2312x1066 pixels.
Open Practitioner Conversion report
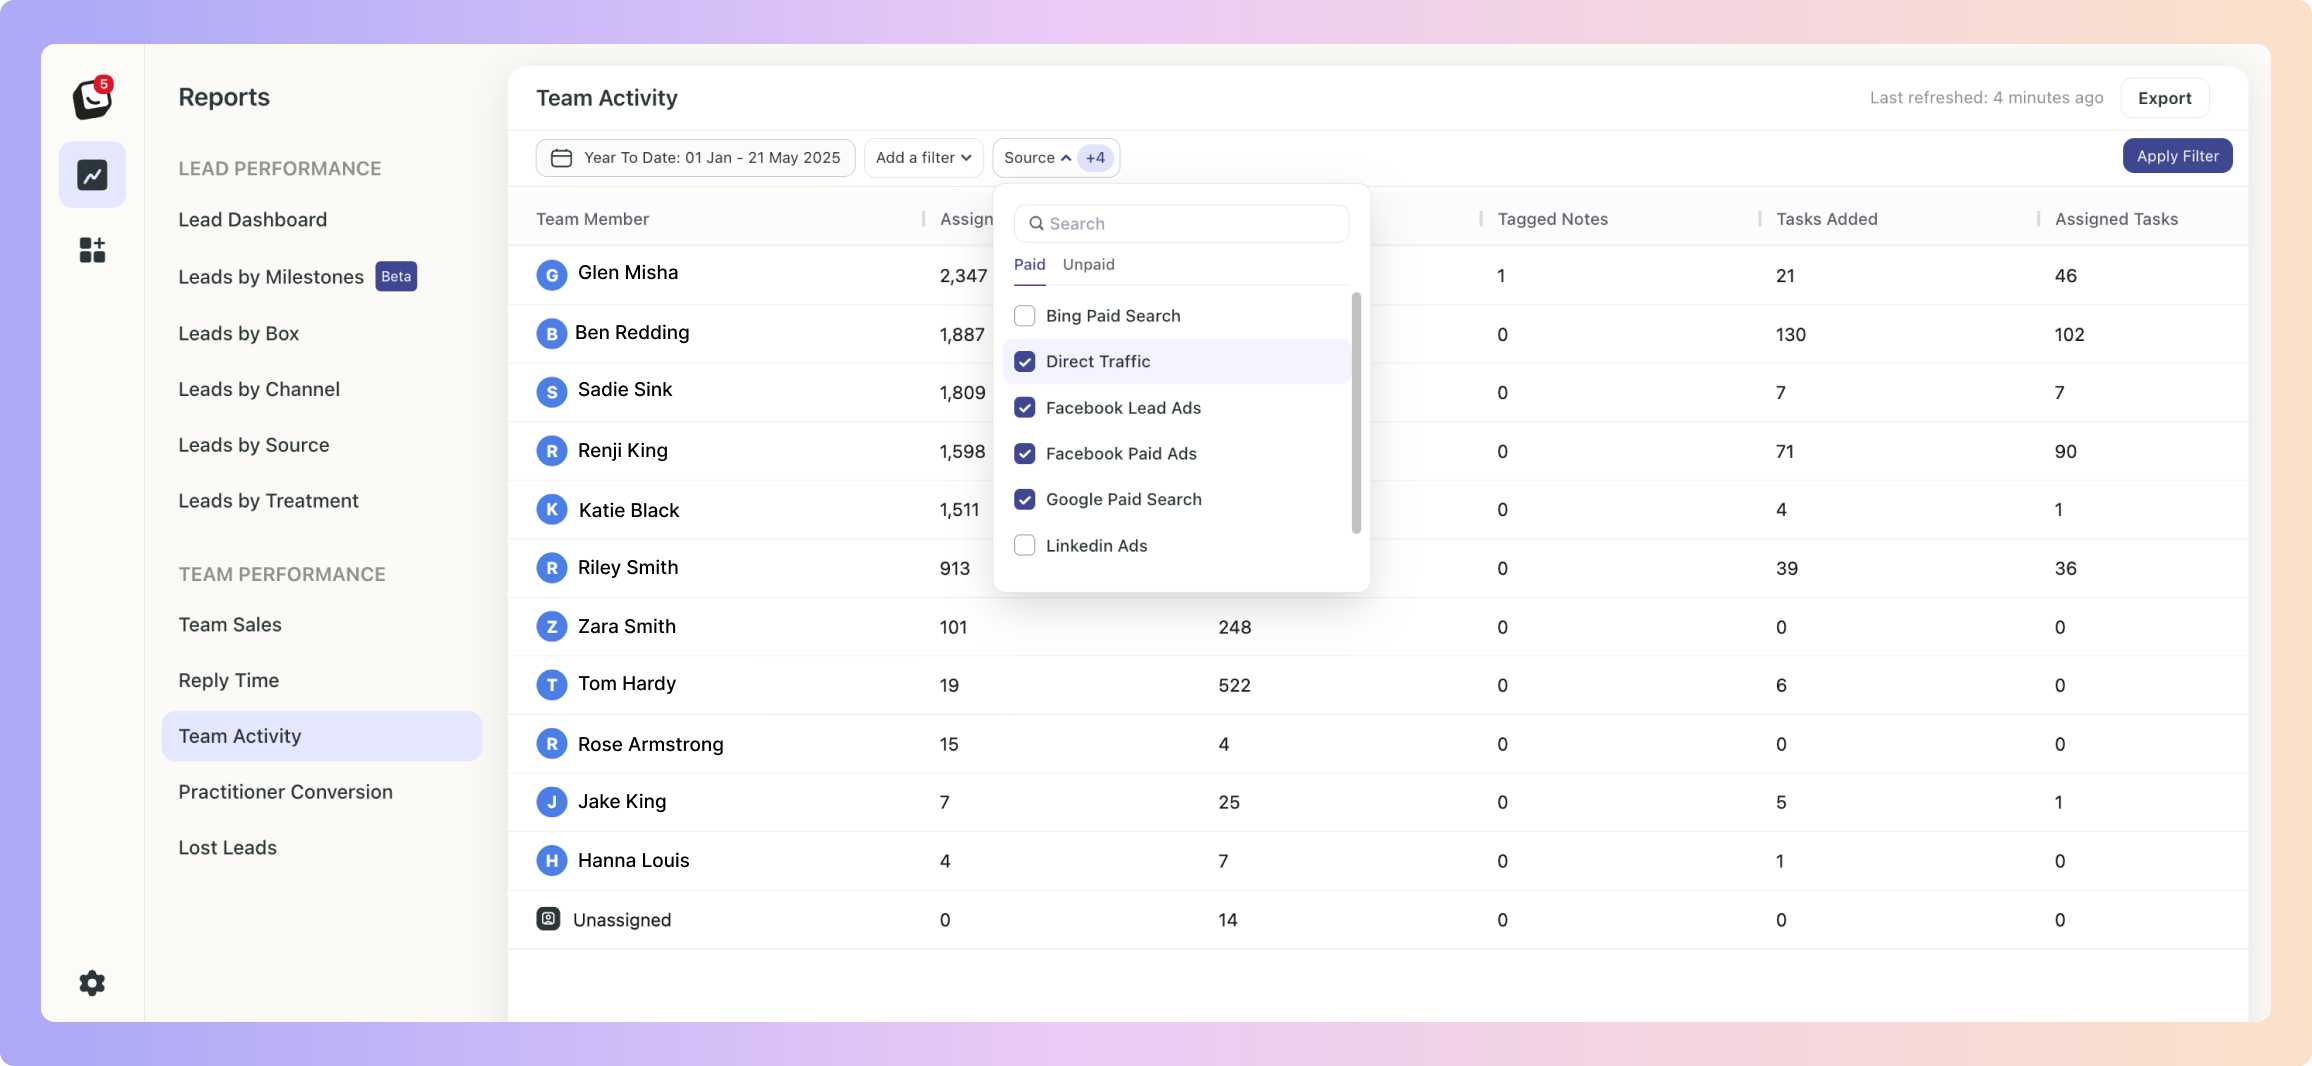pyautogui.click(x=286, y=792)
